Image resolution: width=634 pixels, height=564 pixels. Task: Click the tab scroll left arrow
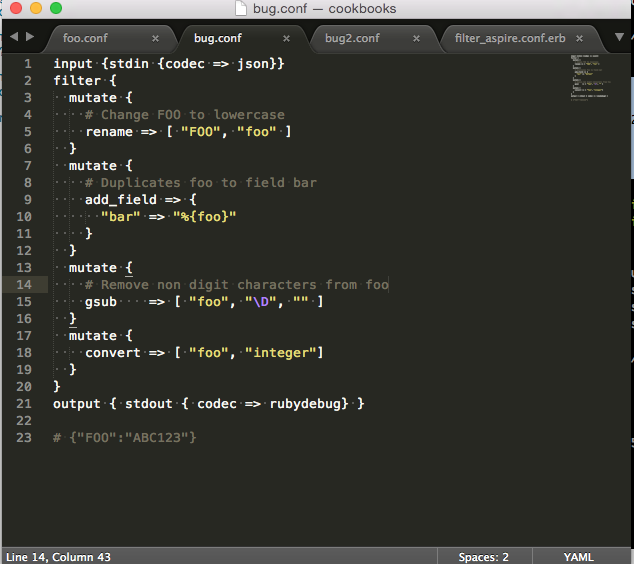[x=14, y=36]
